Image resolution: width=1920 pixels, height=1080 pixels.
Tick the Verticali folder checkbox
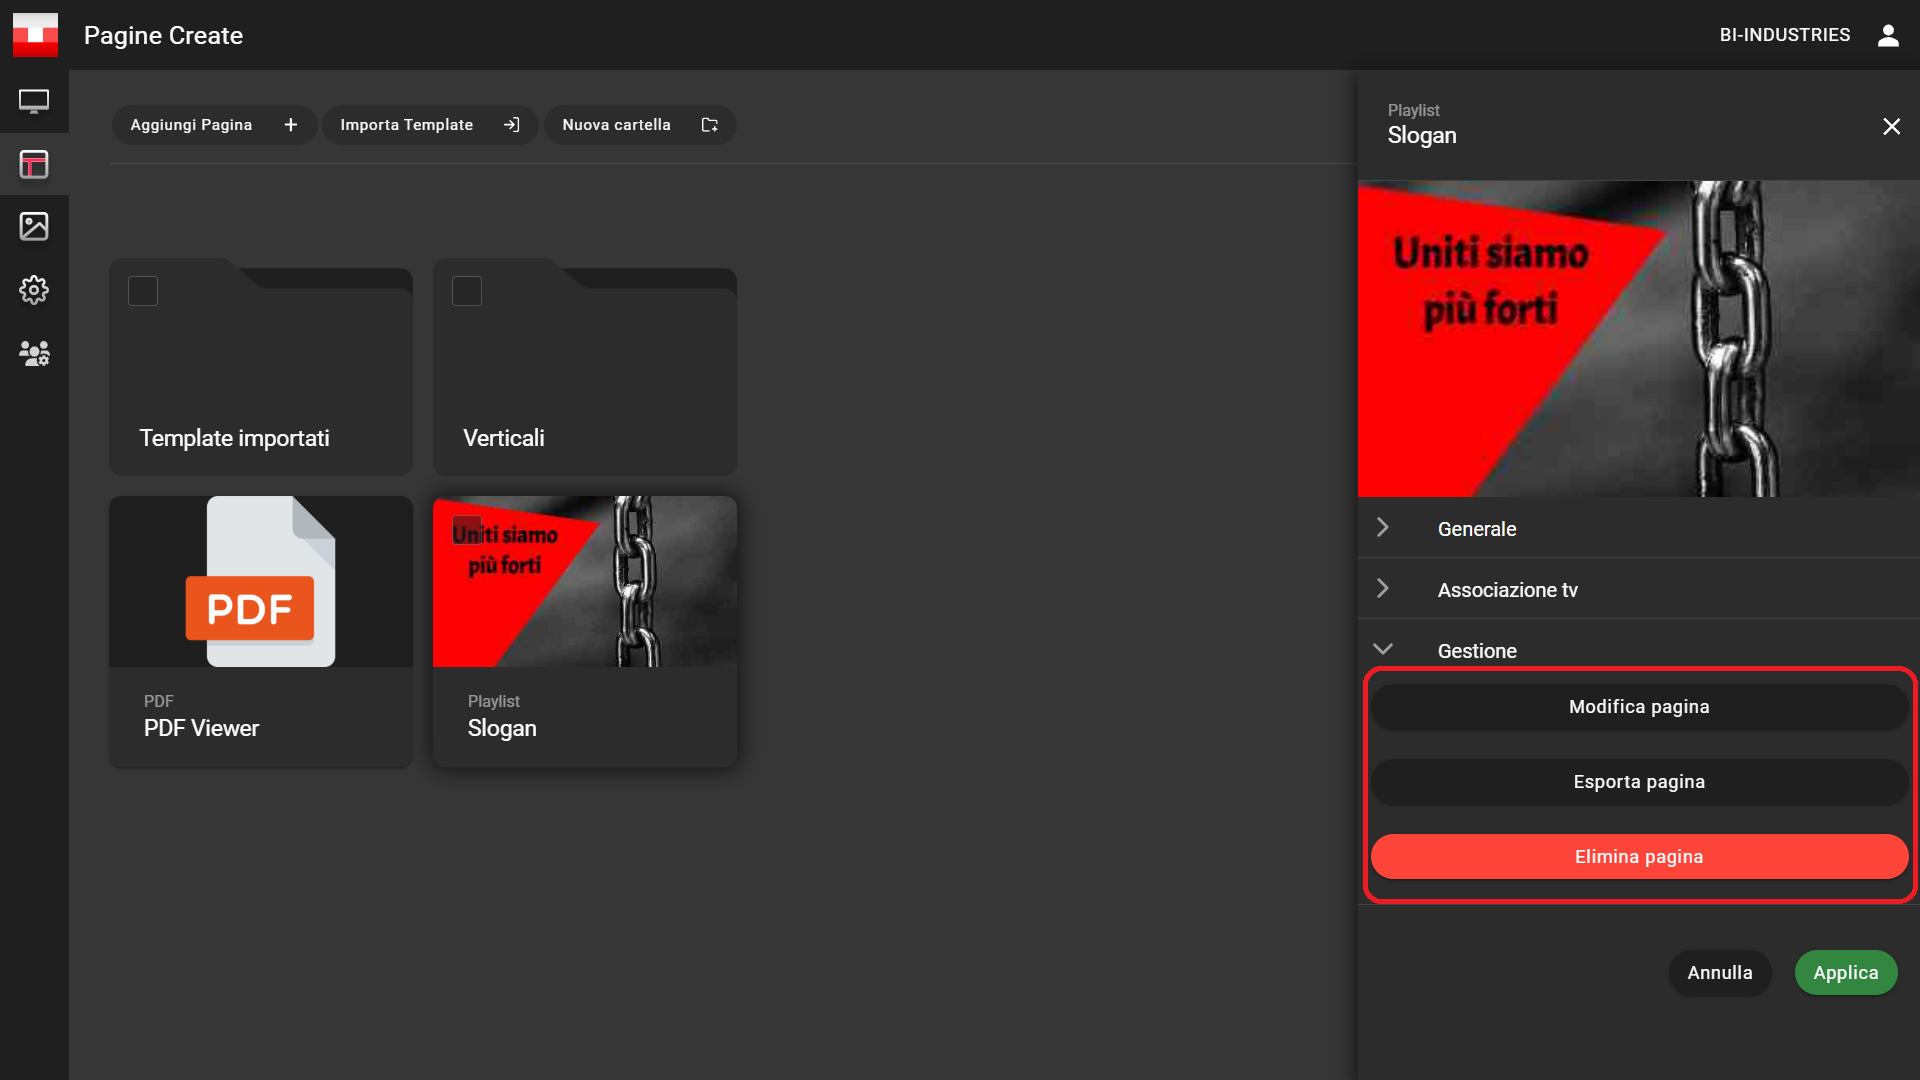pos(467,291)
